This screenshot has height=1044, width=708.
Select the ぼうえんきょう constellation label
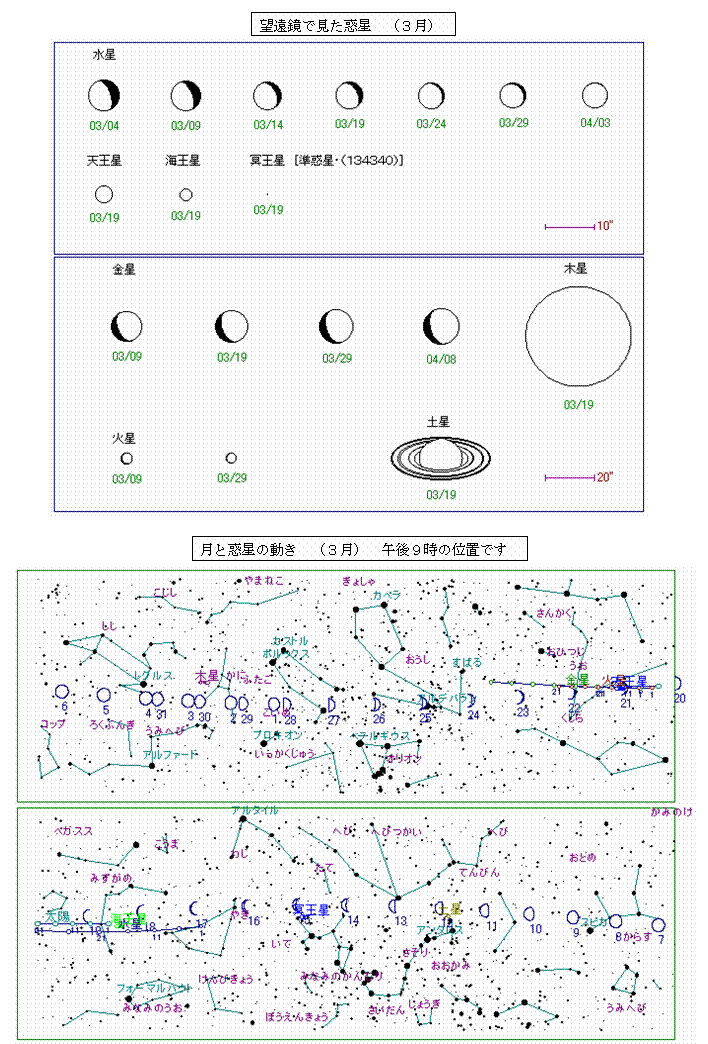[x=297, y=1017]
